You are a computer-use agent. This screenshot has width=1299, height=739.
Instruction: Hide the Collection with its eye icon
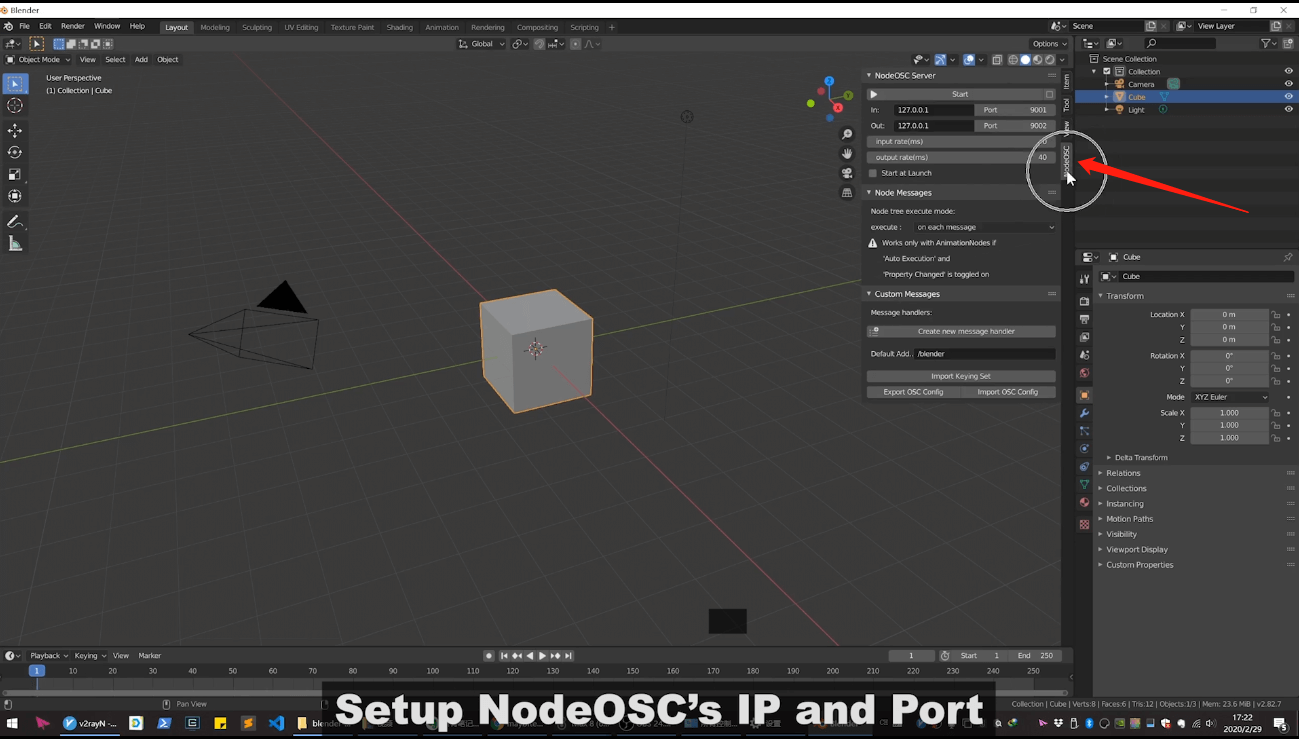point(1288,71)
